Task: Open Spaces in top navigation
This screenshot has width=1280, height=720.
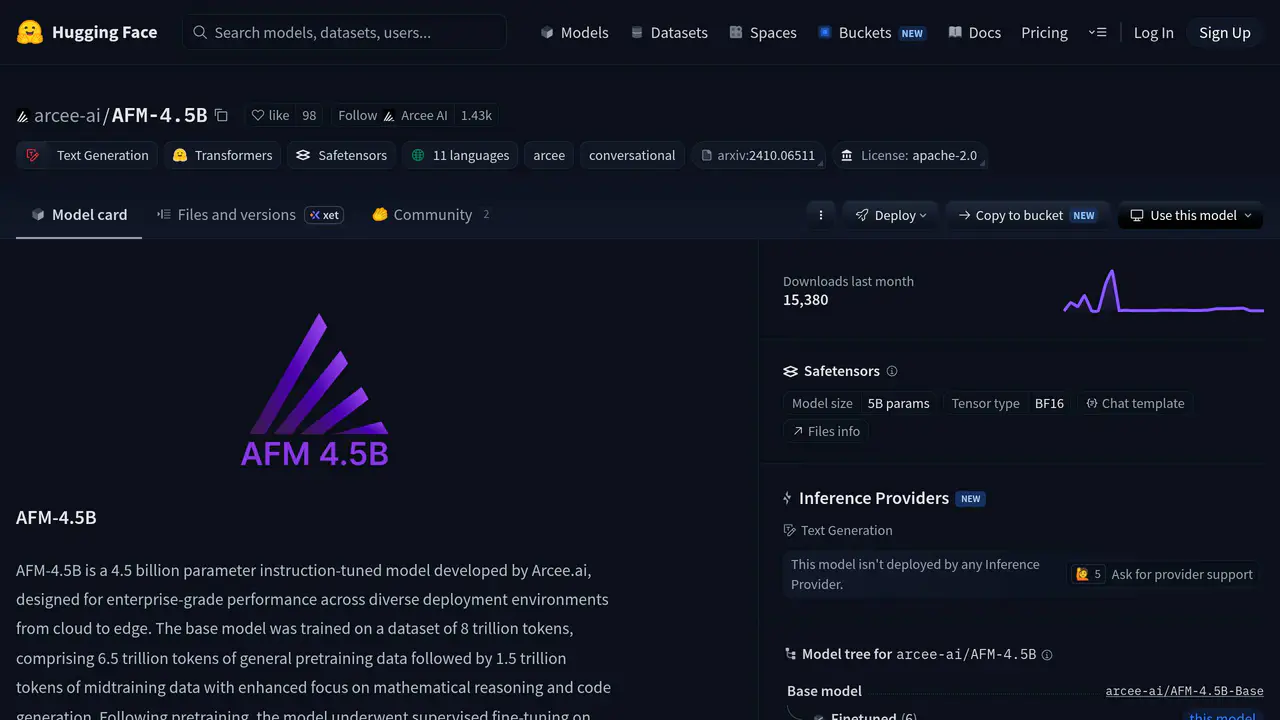Action: point(763,32)
